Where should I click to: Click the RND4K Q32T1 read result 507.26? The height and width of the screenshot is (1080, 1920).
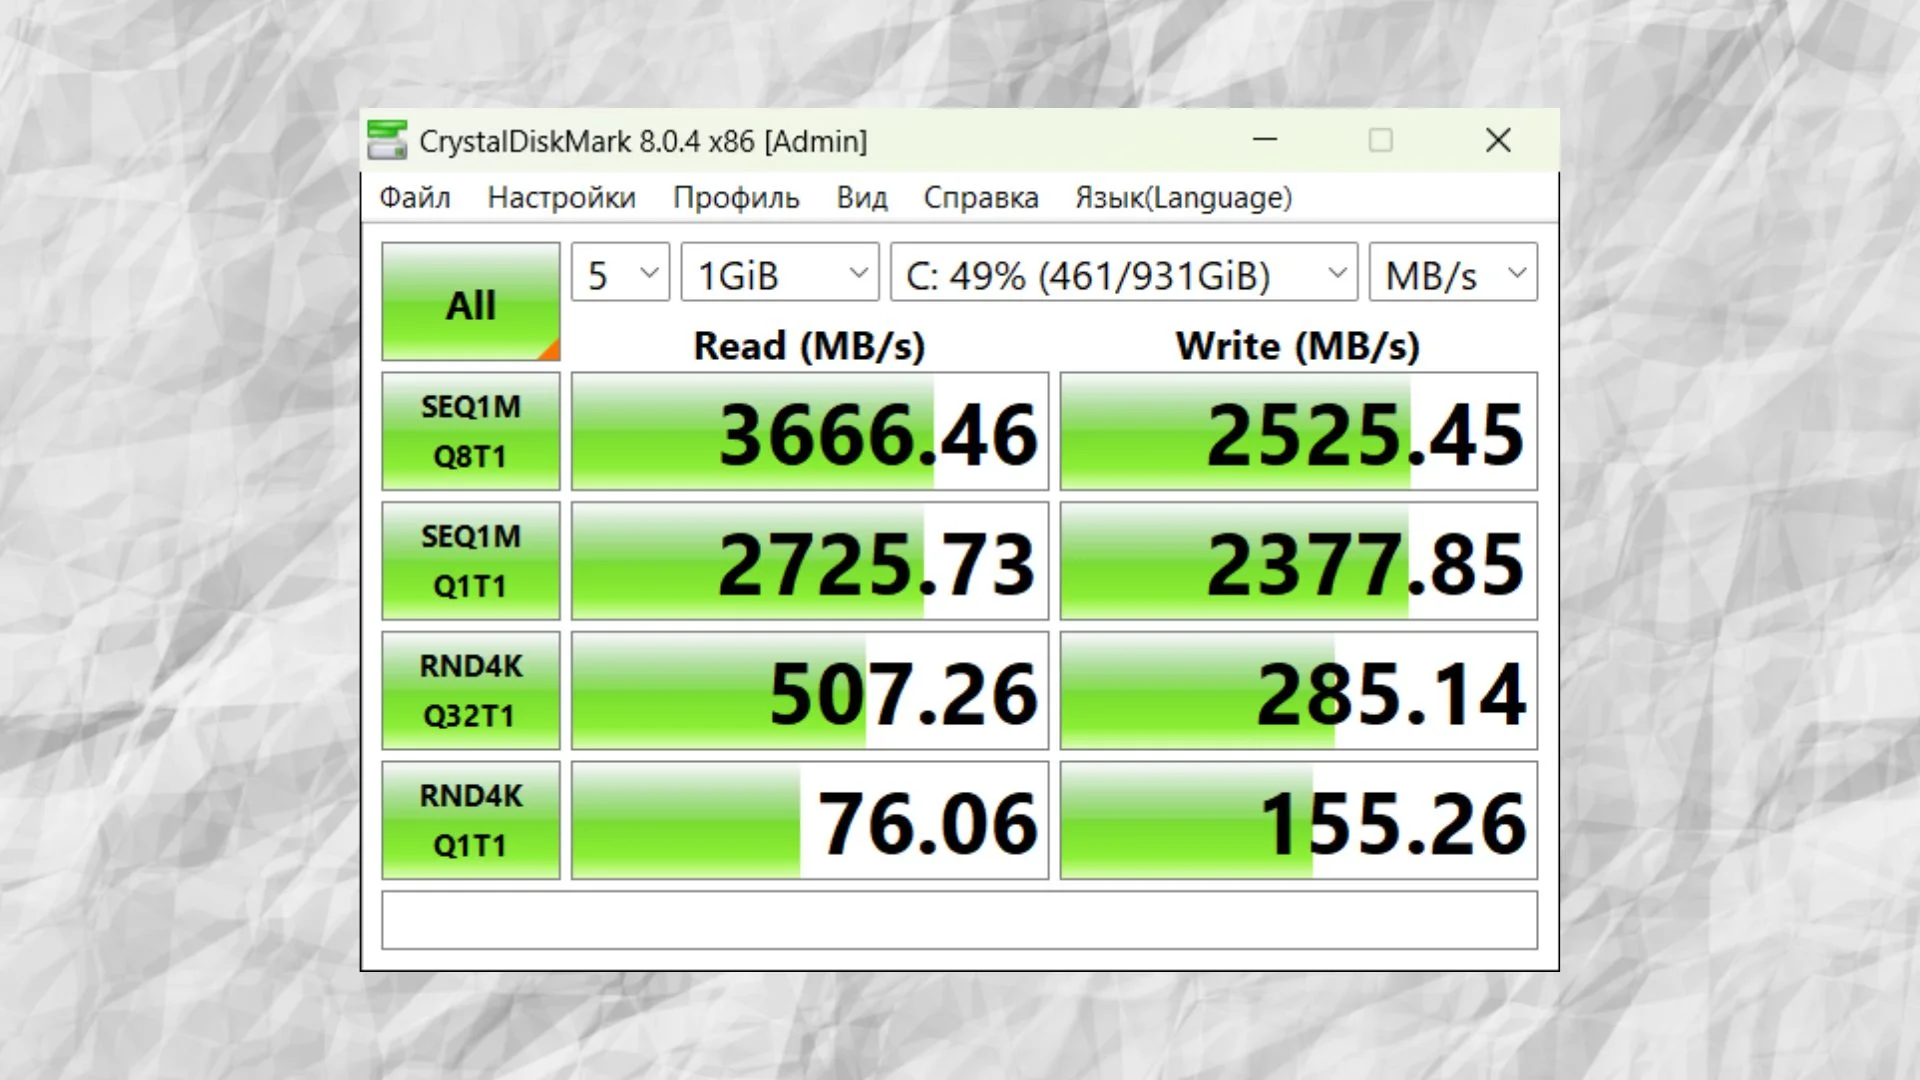(x=810, y=691)
